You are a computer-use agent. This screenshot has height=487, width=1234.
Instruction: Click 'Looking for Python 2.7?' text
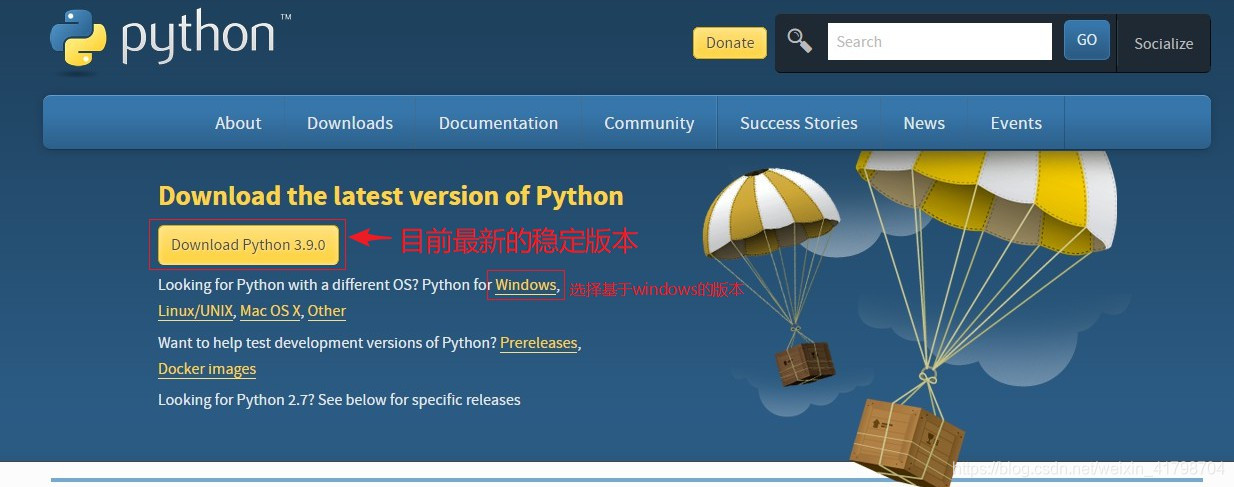point(236,400)
